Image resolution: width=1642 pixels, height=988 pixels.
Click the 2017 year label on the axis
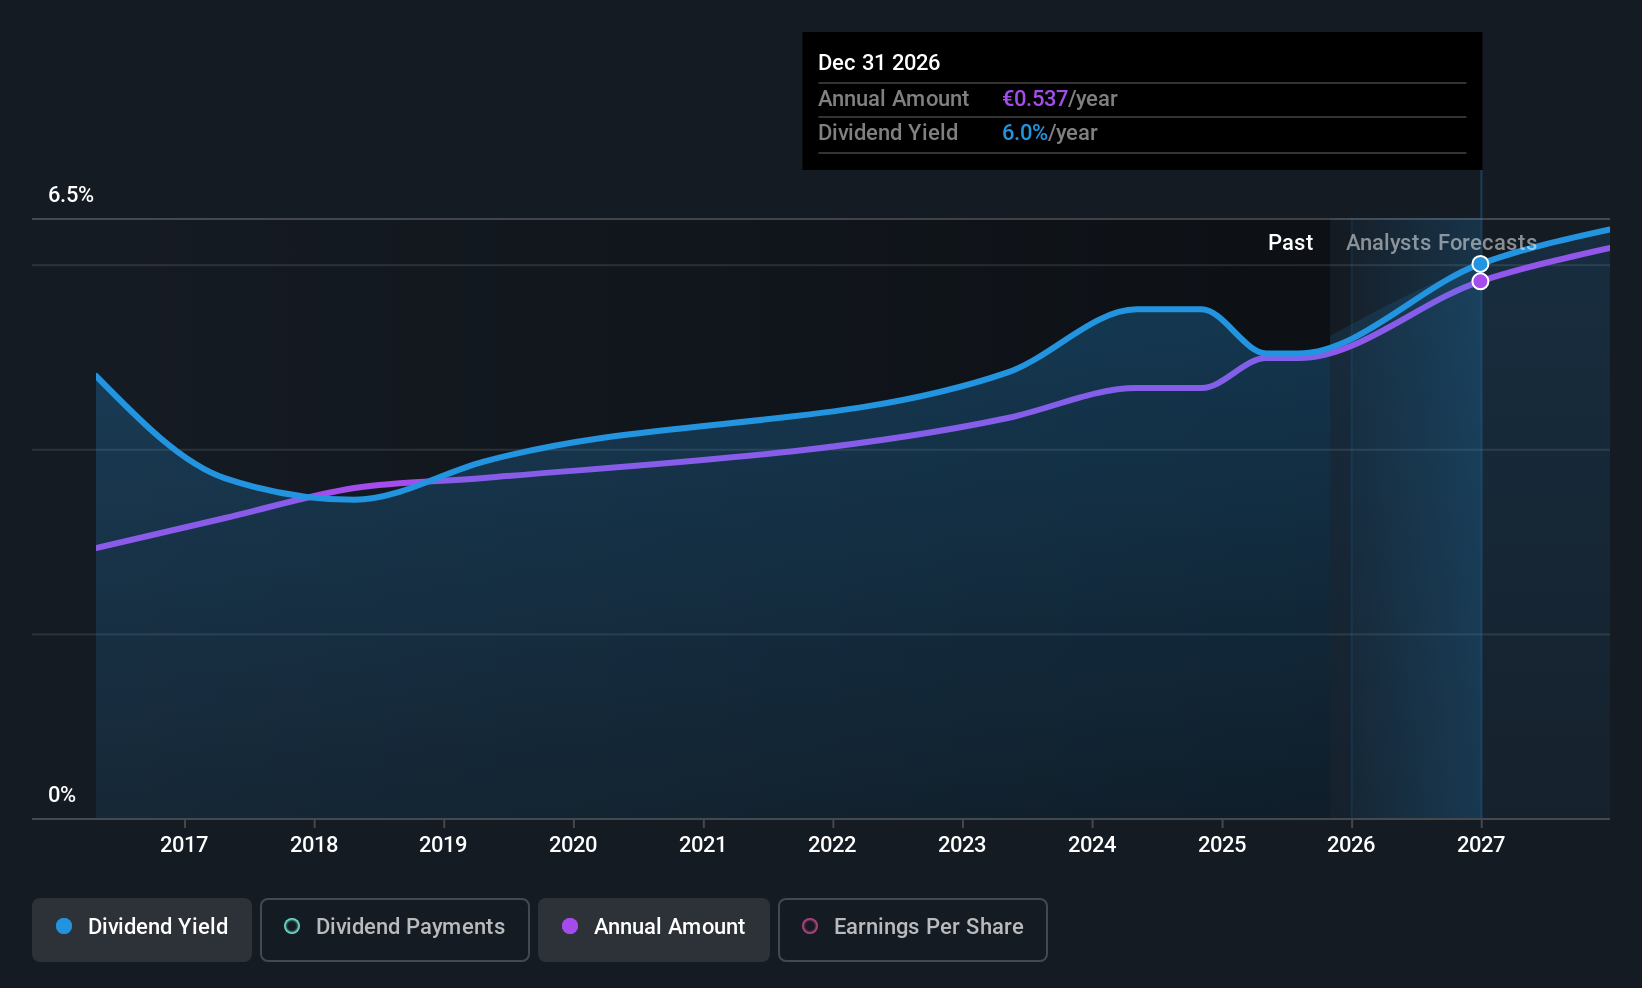pos(184,845)
